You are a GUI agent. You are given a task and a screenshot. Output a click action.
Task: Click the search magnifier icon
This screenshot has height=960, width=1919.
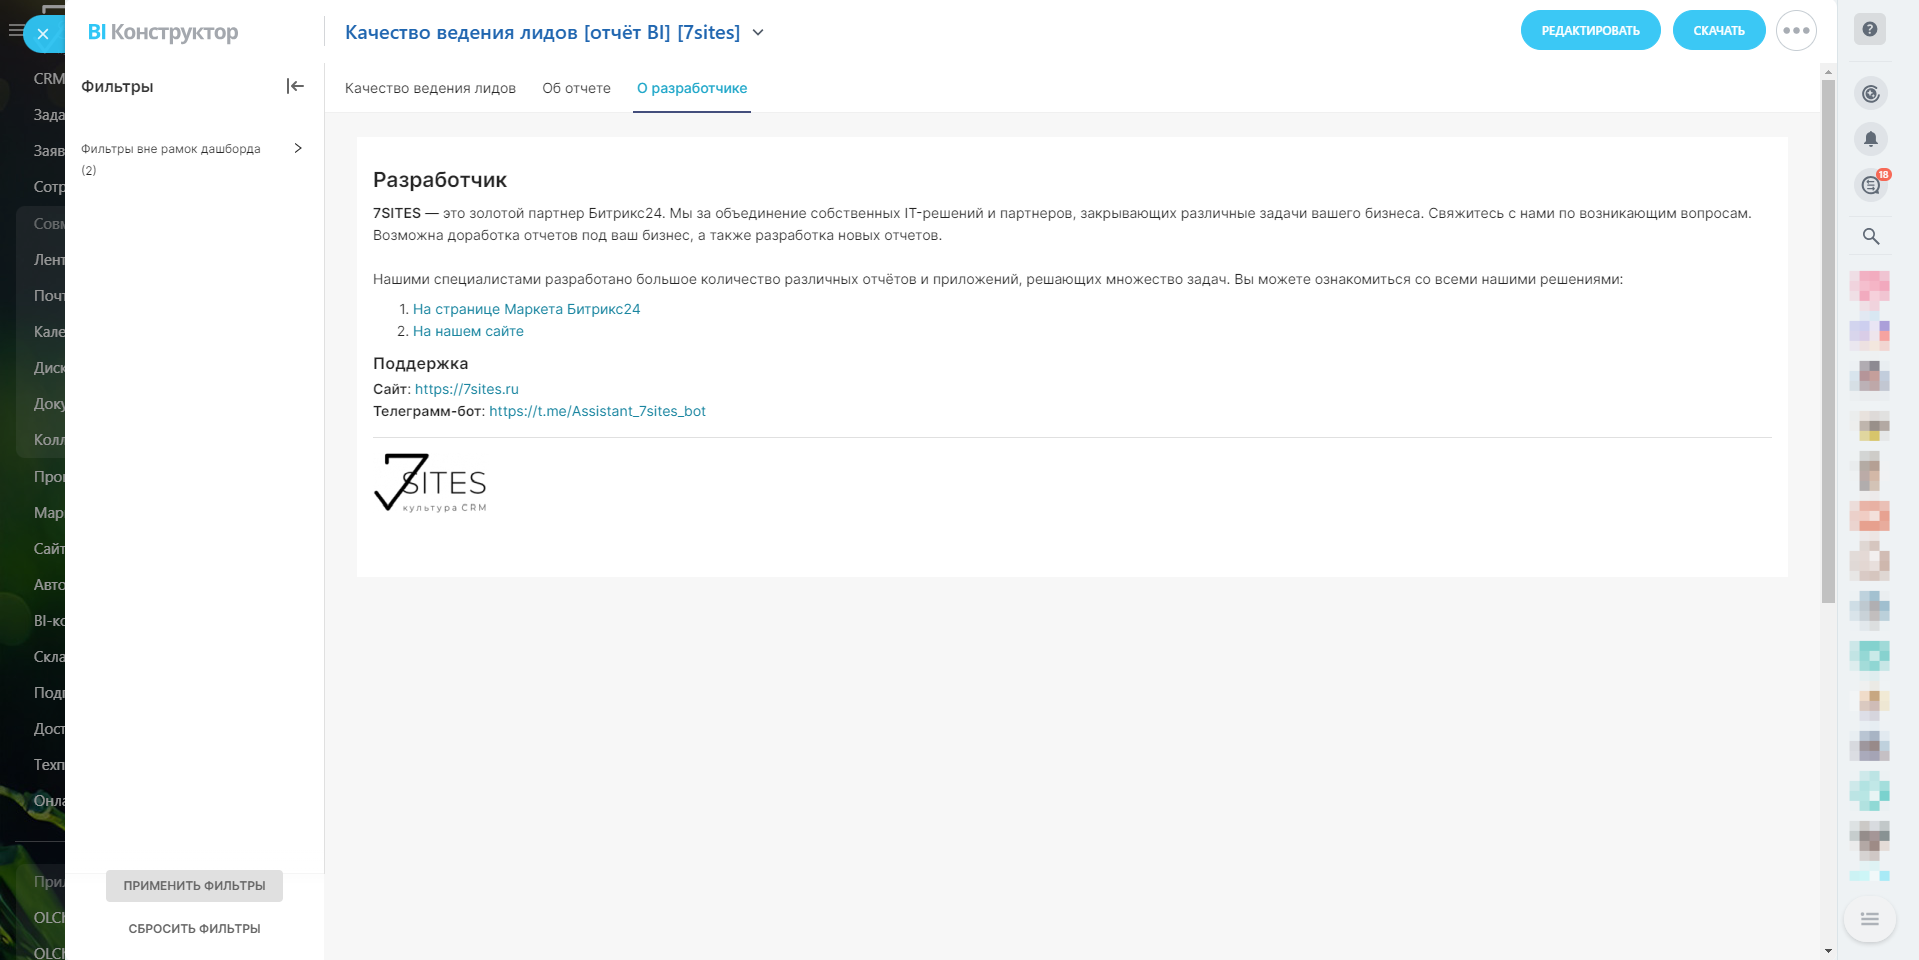tap(1871, 236)
